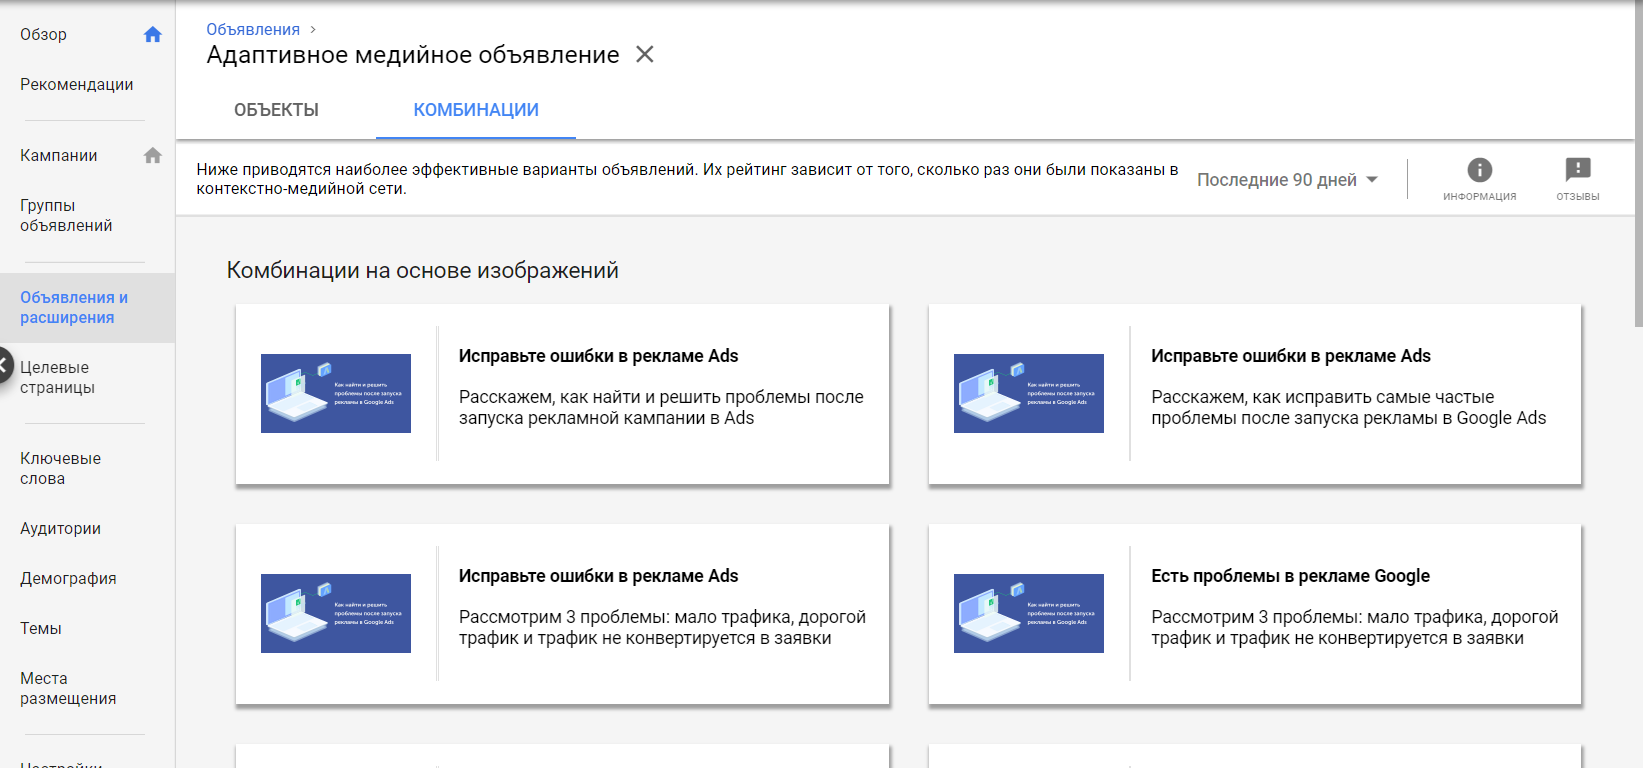Open Рекомендации in the sidebar
Image resolution: width=1643 pixels, height=768 pixels.
click(x=77, y=85)
